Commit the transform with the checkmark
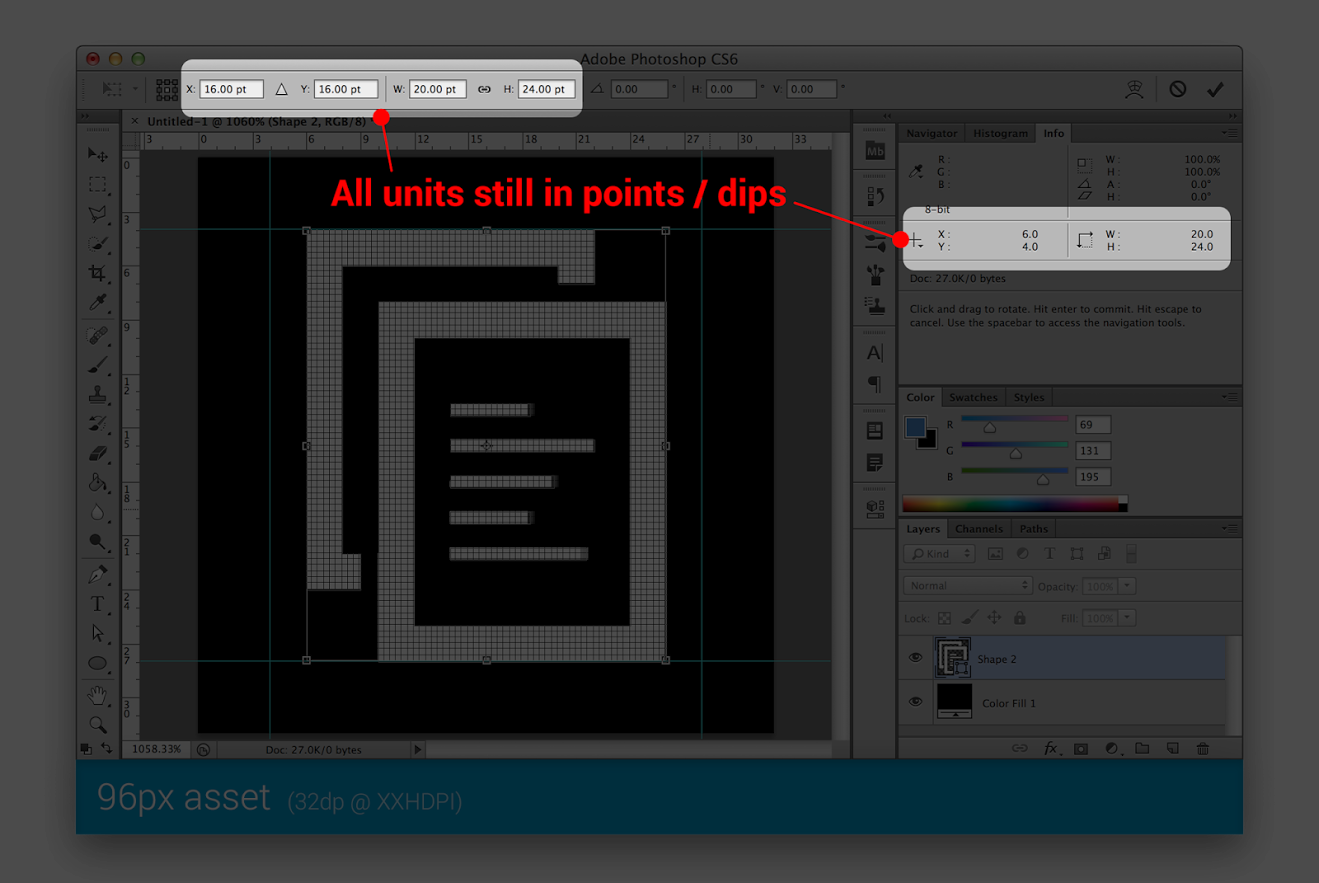Screen dimensions: 1319x883 tap(1215, 89)
